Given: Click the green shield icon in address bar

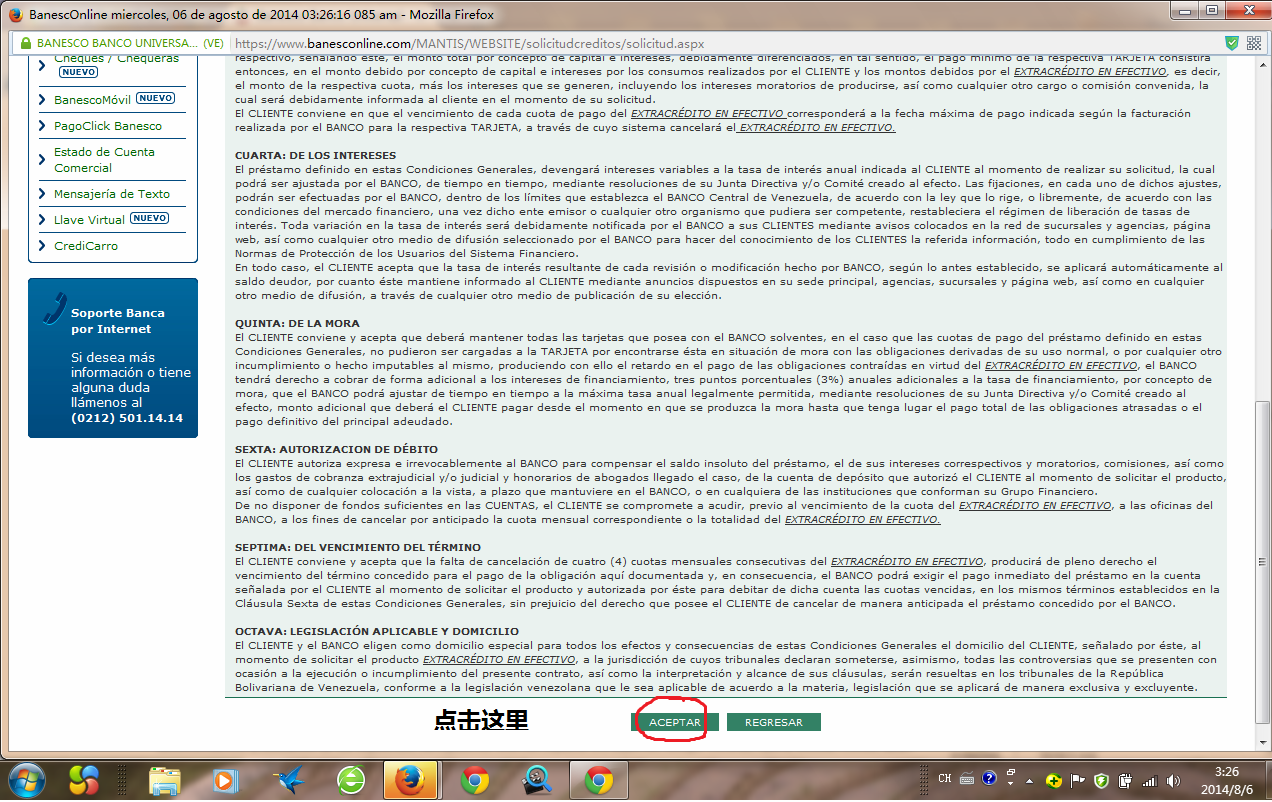Looking at the screenshot, I should coord(1232,44).
